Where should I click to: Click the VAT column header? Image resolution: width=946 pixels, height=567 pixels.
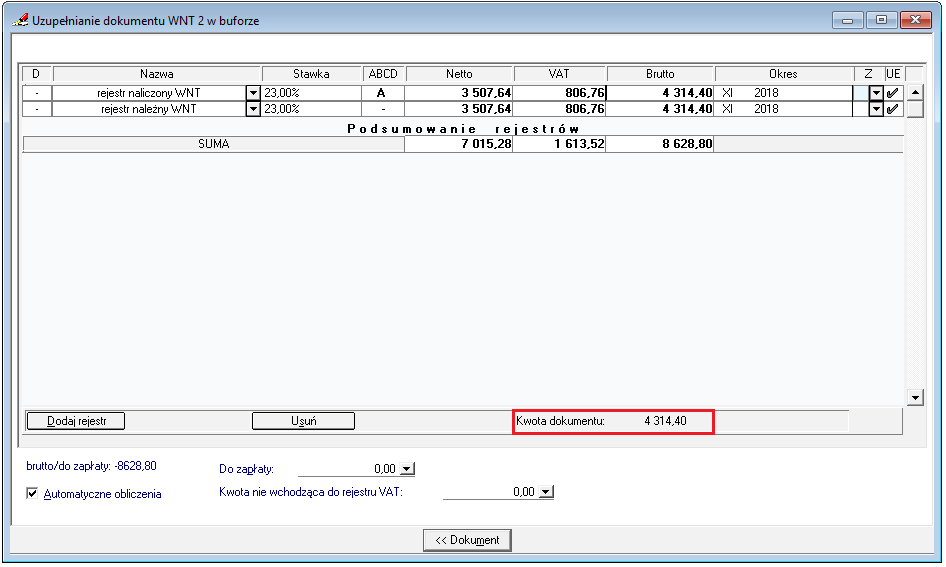(x=559, y=74)
